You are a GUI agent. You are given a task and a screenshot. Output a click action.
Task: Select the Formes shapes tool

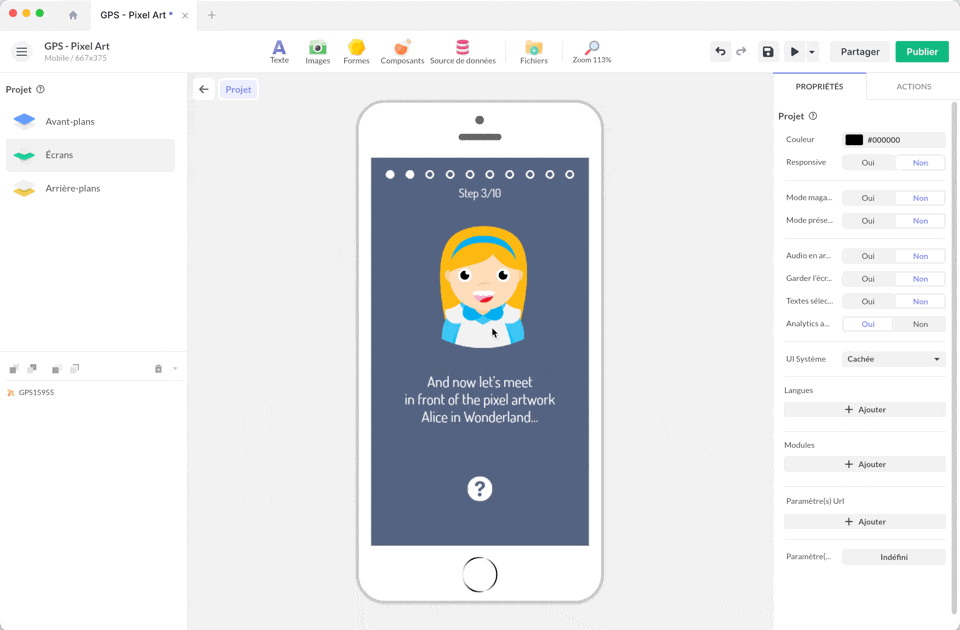pyautogui.click(x=356, y=52)
